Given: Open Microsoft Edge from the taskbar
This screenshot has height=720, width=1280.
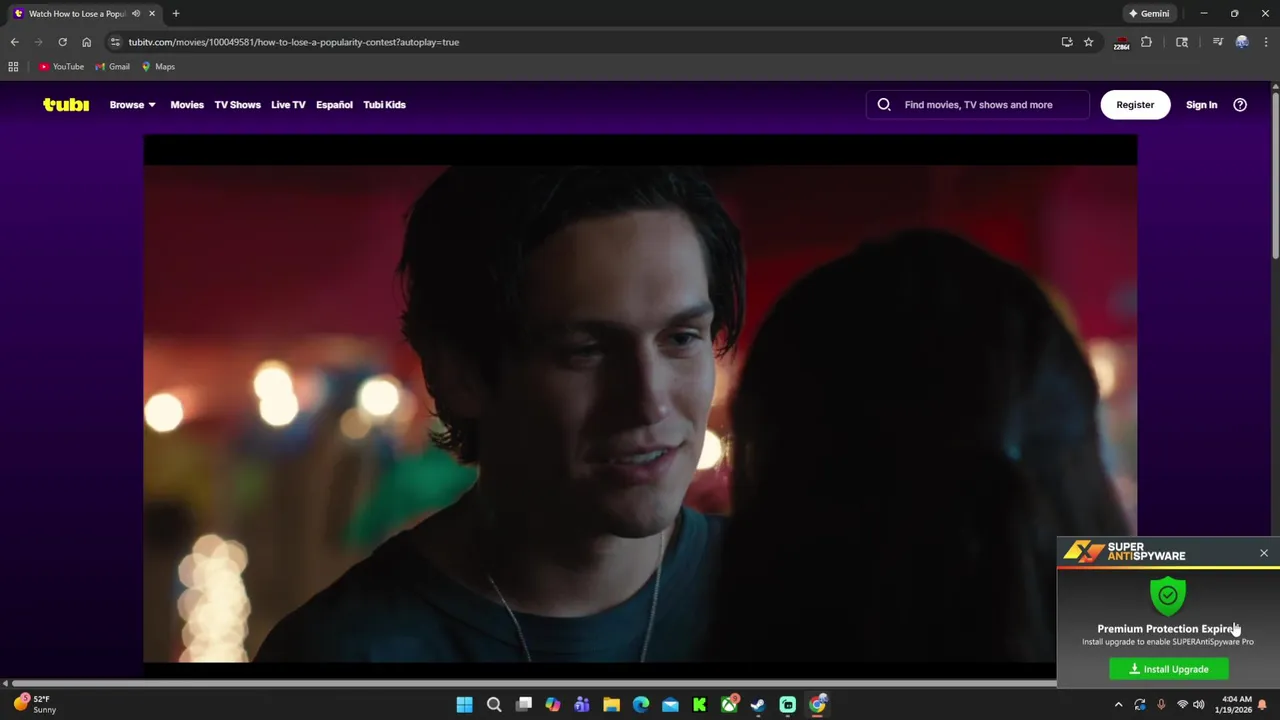Looking at the screenshot, I should click(x=641, y=704).
